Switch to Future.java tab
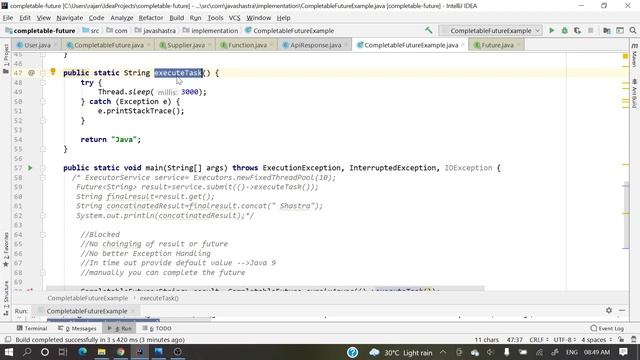This screenshot has width=640, height=360. (x=497, y=45)
